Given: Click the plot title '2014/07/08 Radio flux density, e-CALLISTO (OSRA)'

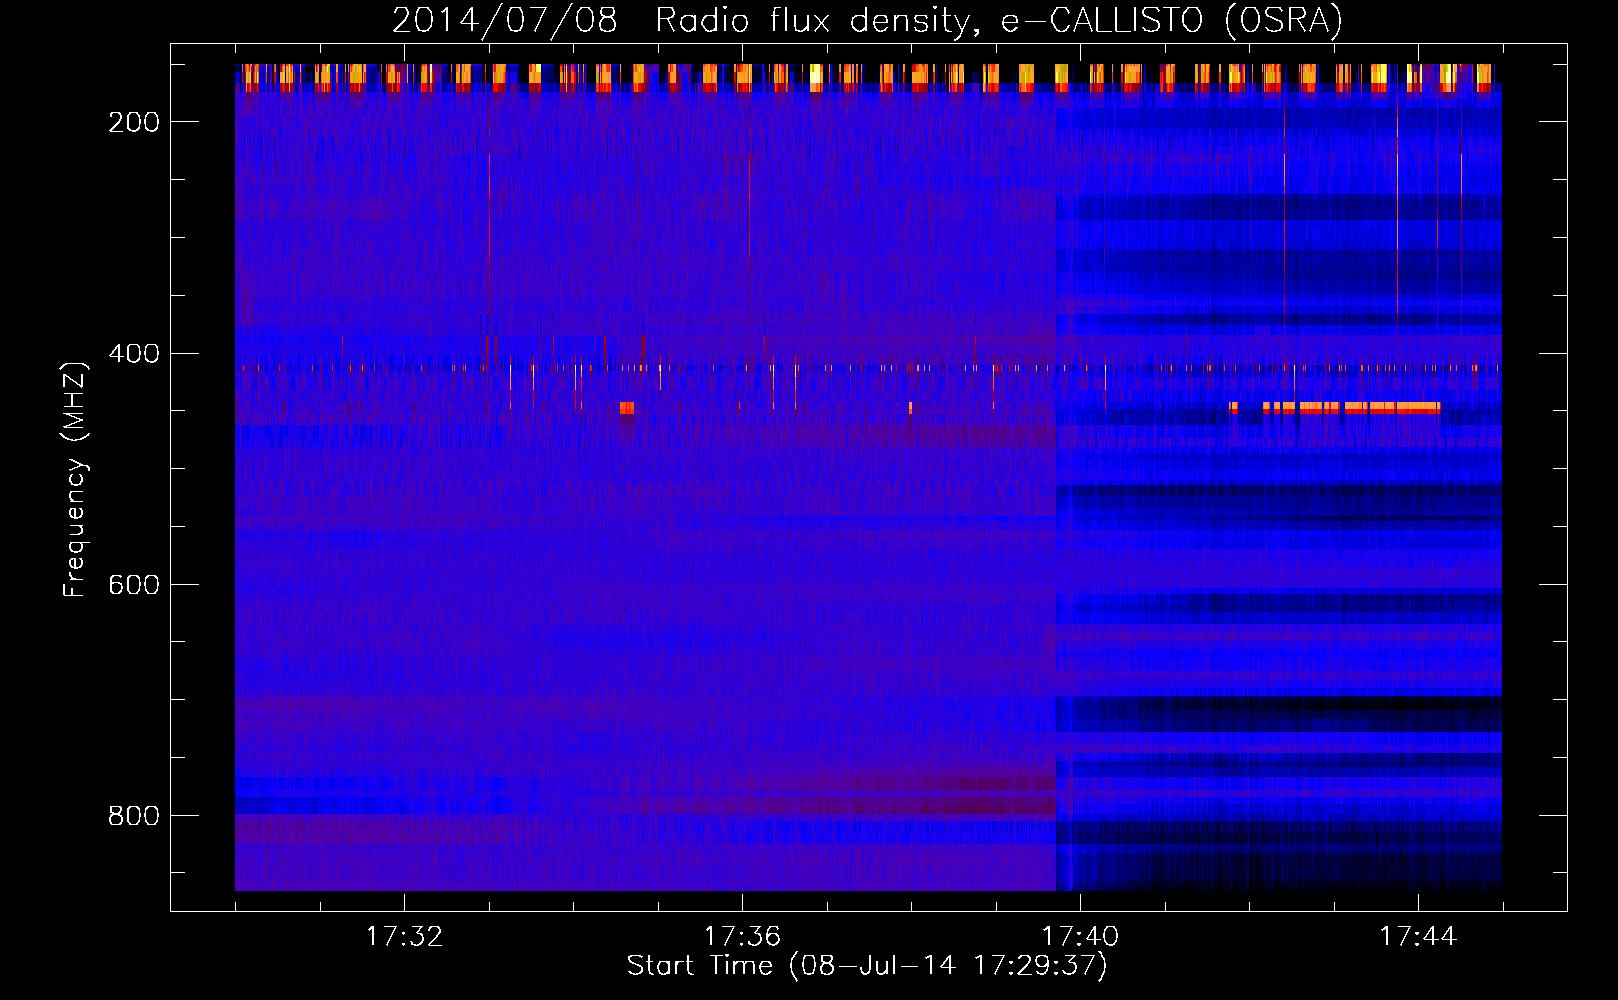Looking at the screenshot, I should 867,20.
